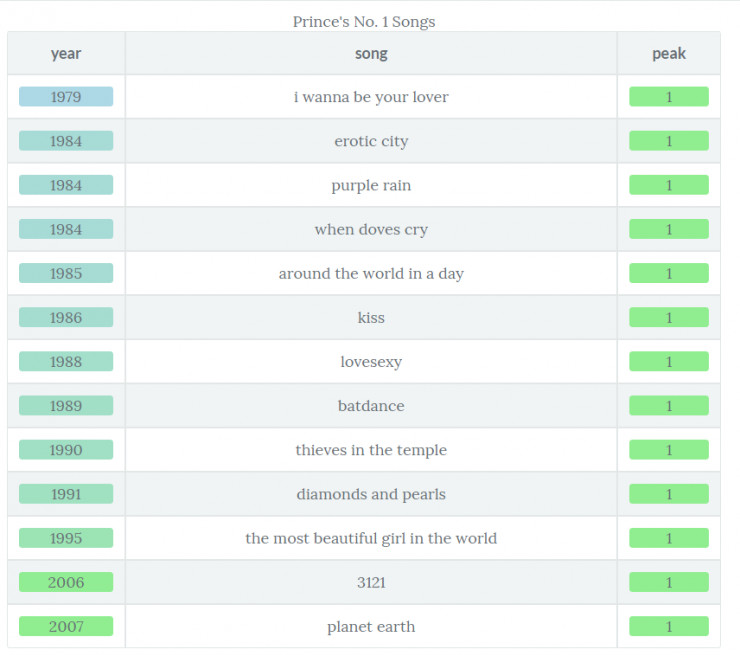Image resolution: width=740 pixels, height=656 pixels.
Task: Click the peak value for 'erotic city'
Action: tap(669, 141)
